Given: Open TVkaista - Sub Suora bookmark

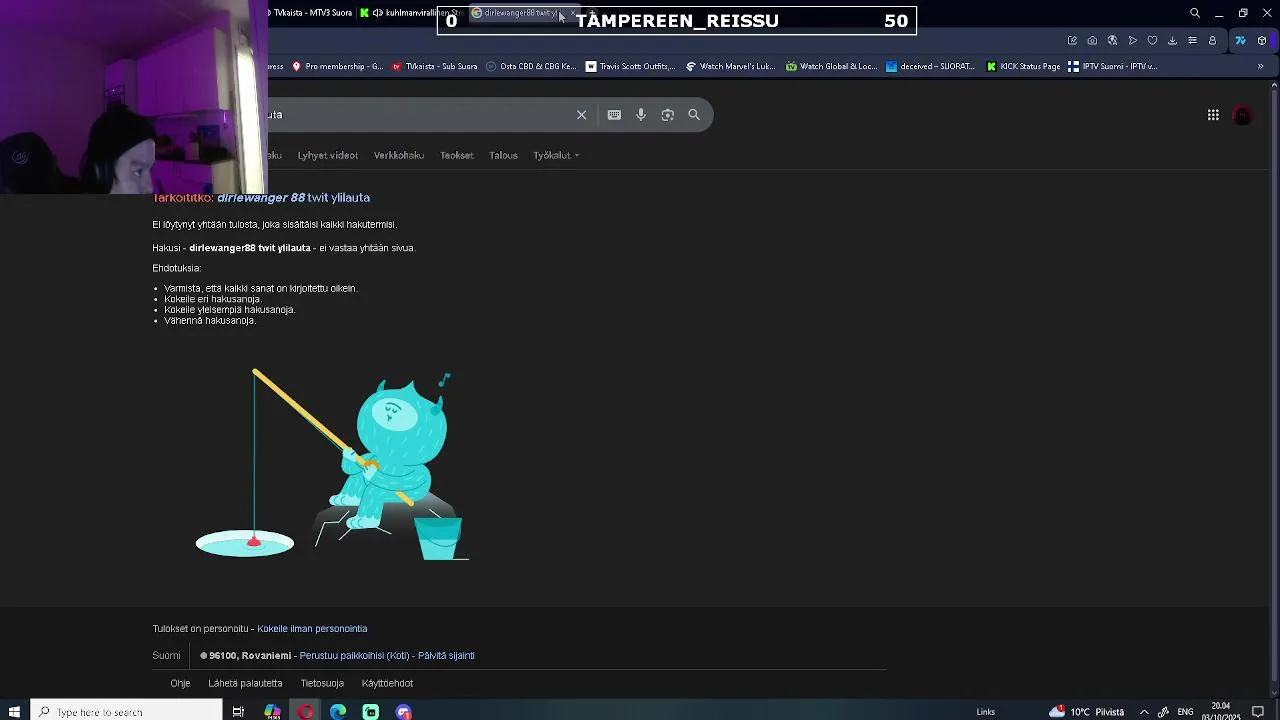Looking at the screenshot, I should [x=435, y=66].
